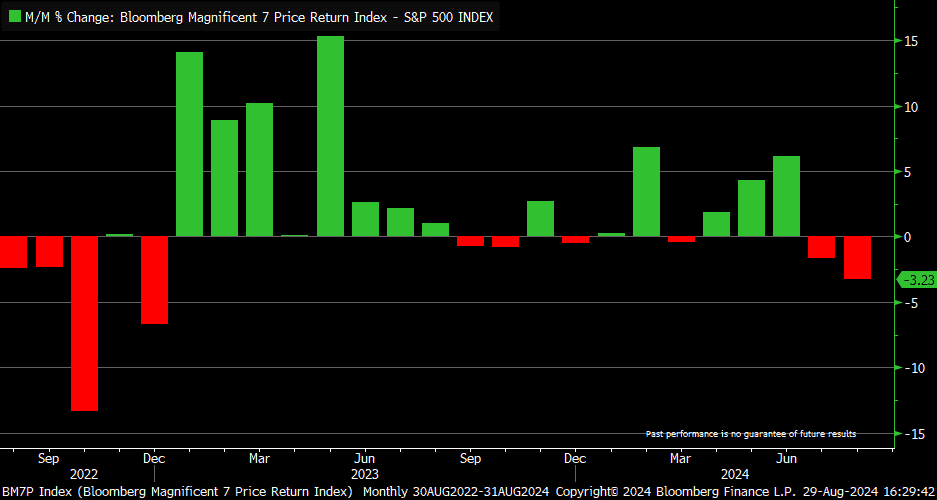The width and height of the screenshot is (937, 500).
Task: Click the BM7P Index footer label
Action: pos(177,492)
